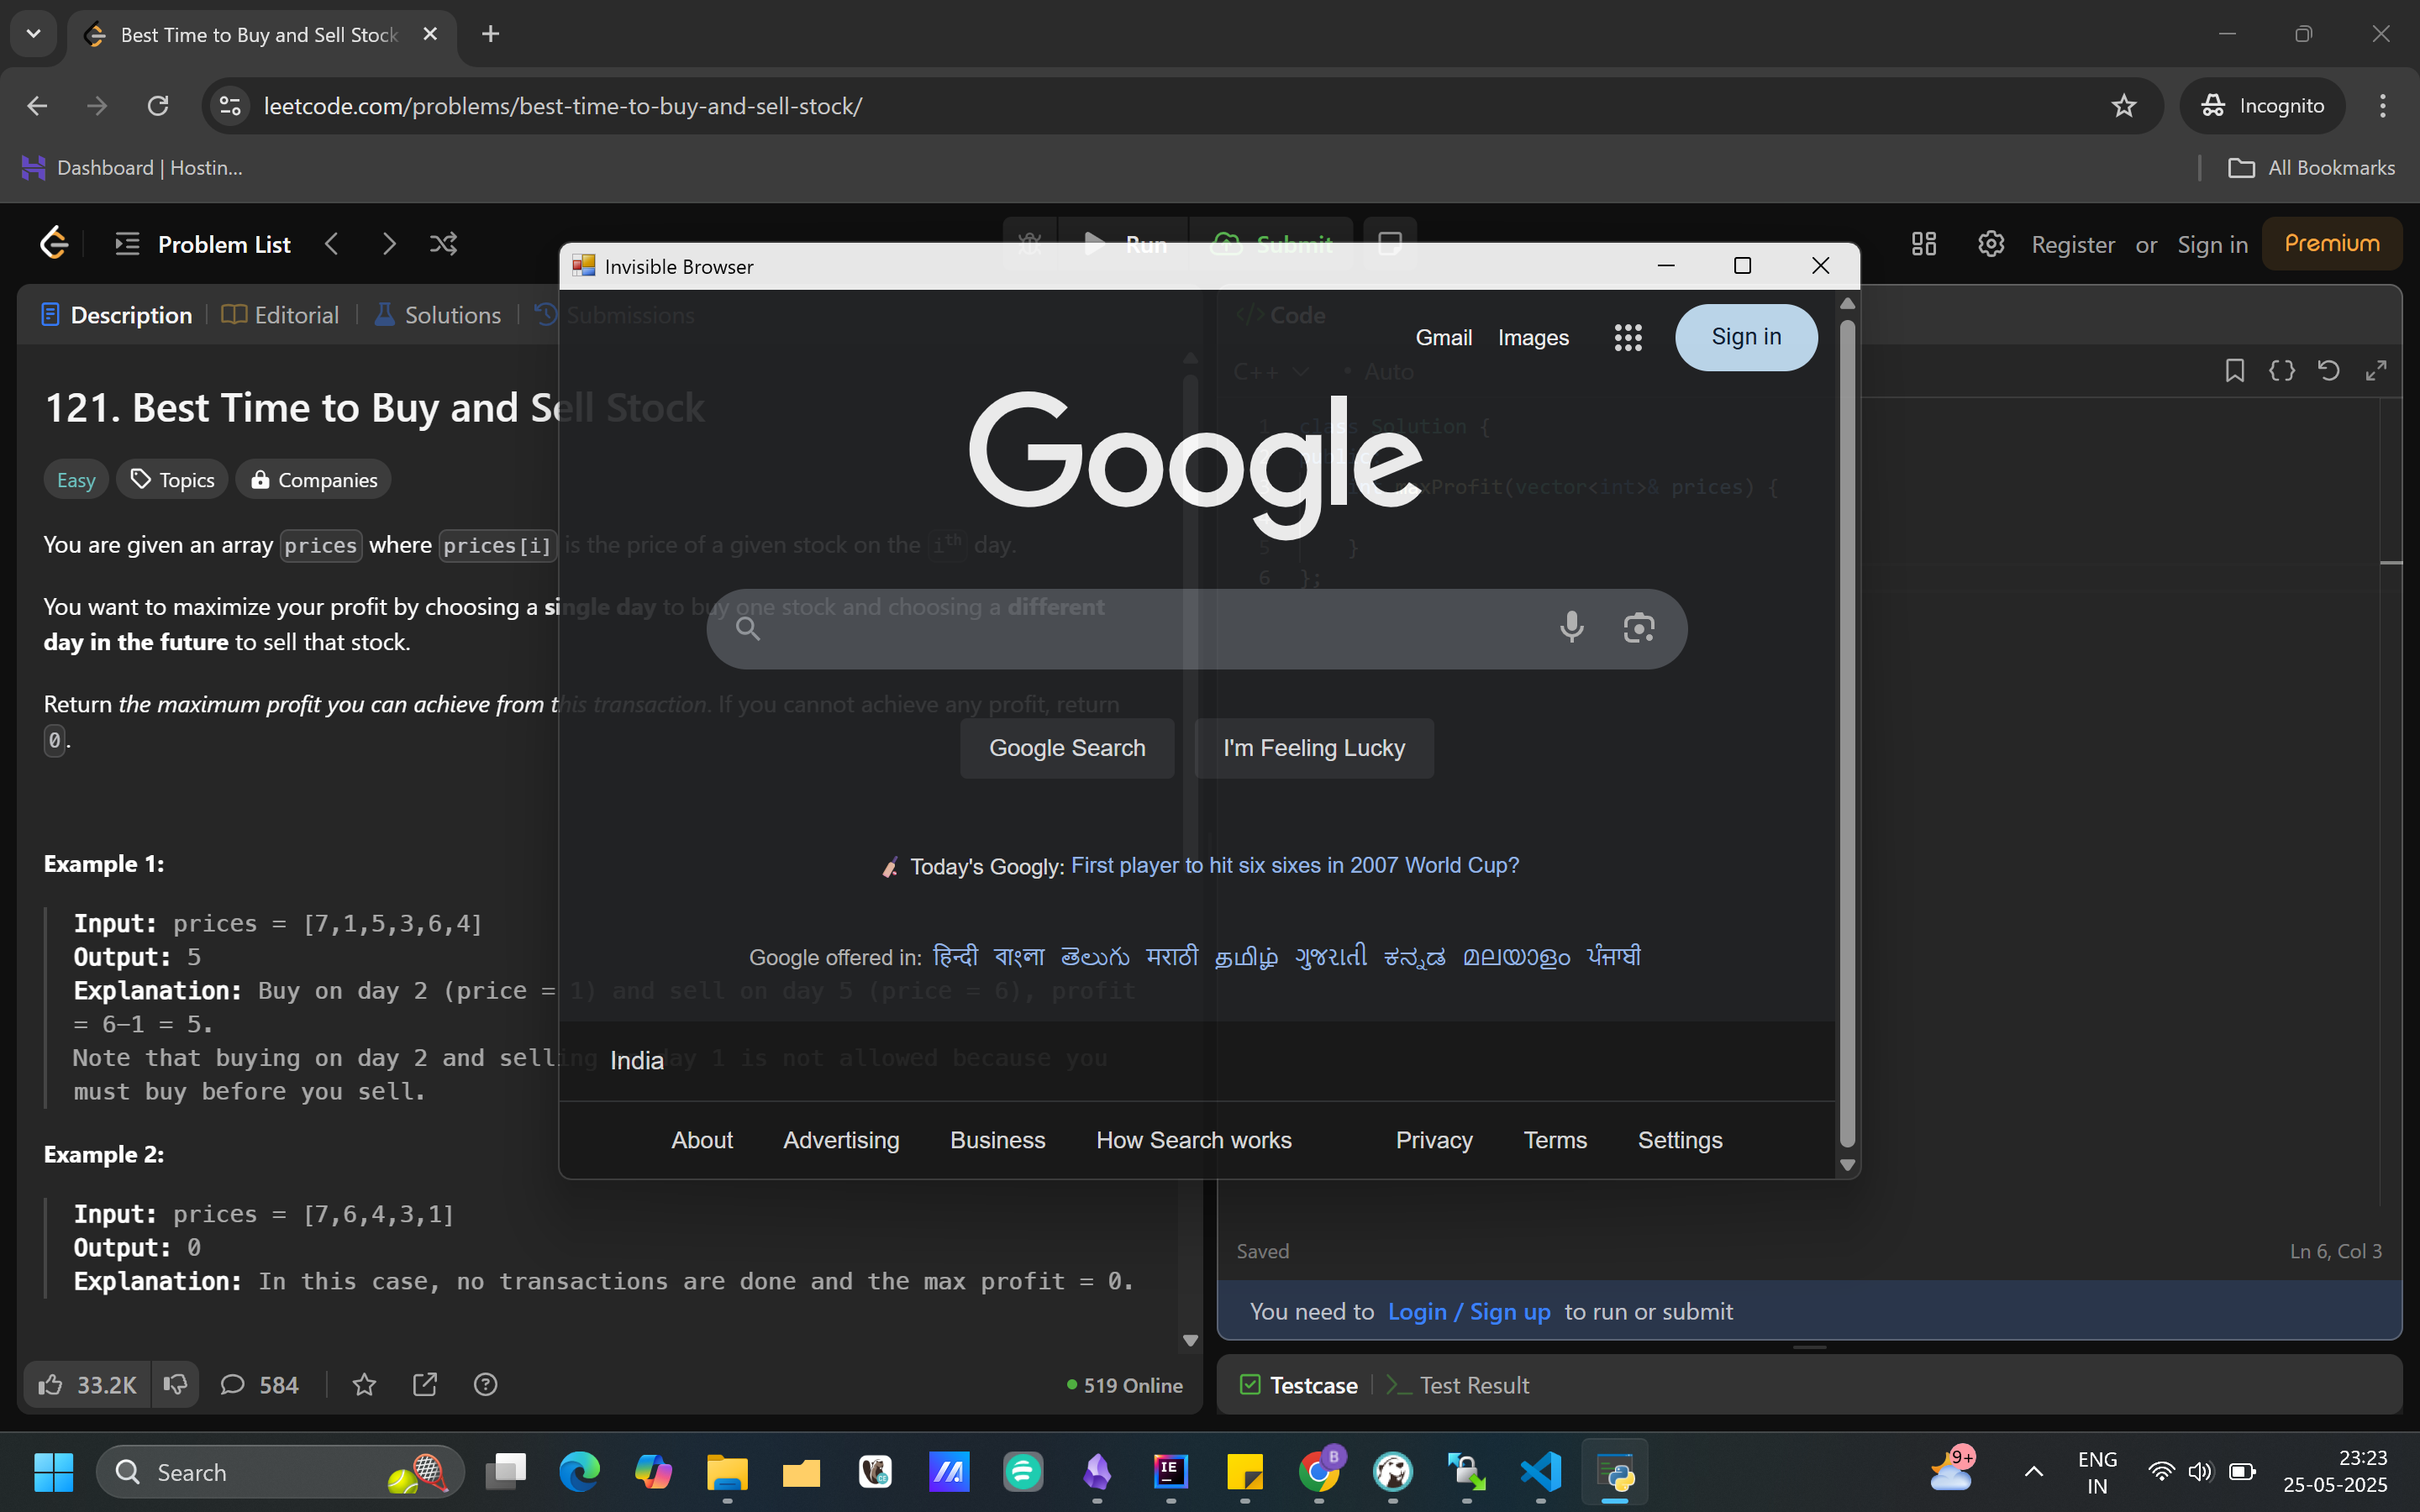Open the LeetCode layout grid icon
This screenshot has width=2420, height=1512.
coord(1924,244)
